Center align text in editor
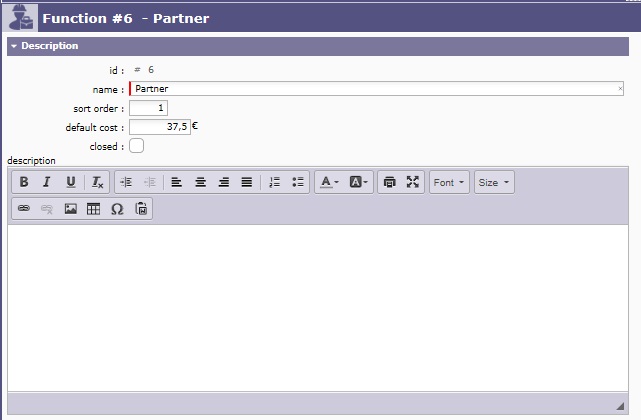 (x=200, y=182)
